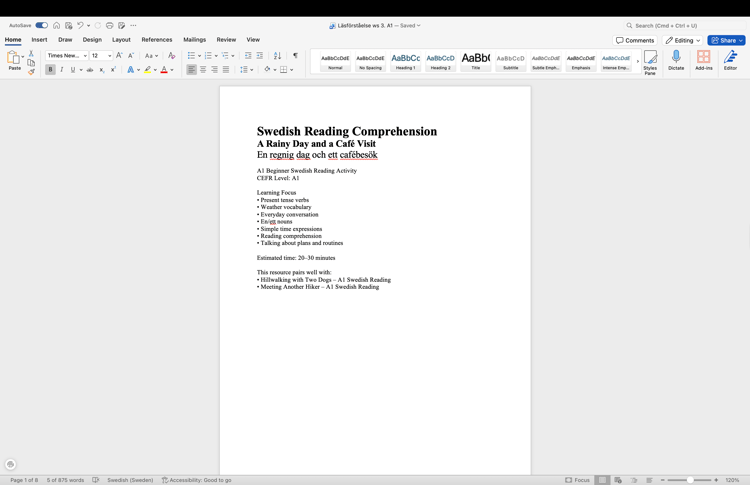
Task: Open highlight color dropdown arrow
Action: 155,70
